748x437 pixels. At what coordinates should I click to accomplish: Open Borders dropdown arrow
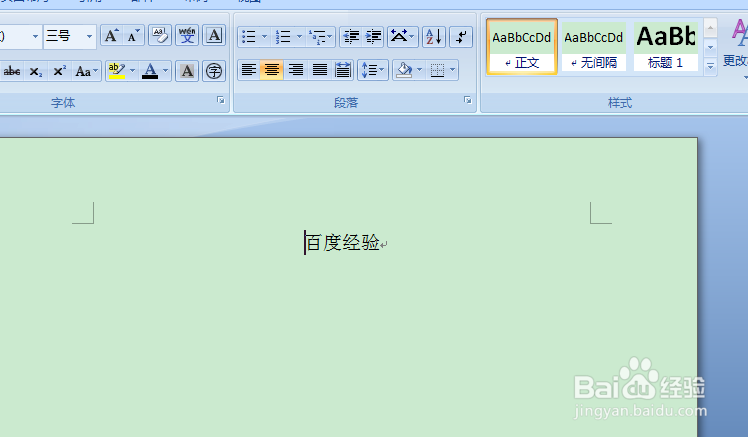tap(453, 71)
